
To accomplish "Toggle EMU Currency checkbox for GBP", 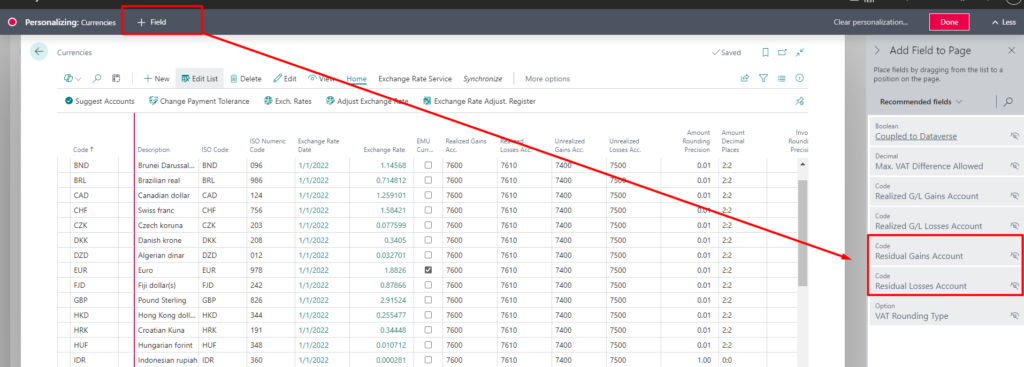I will (428, 300).
